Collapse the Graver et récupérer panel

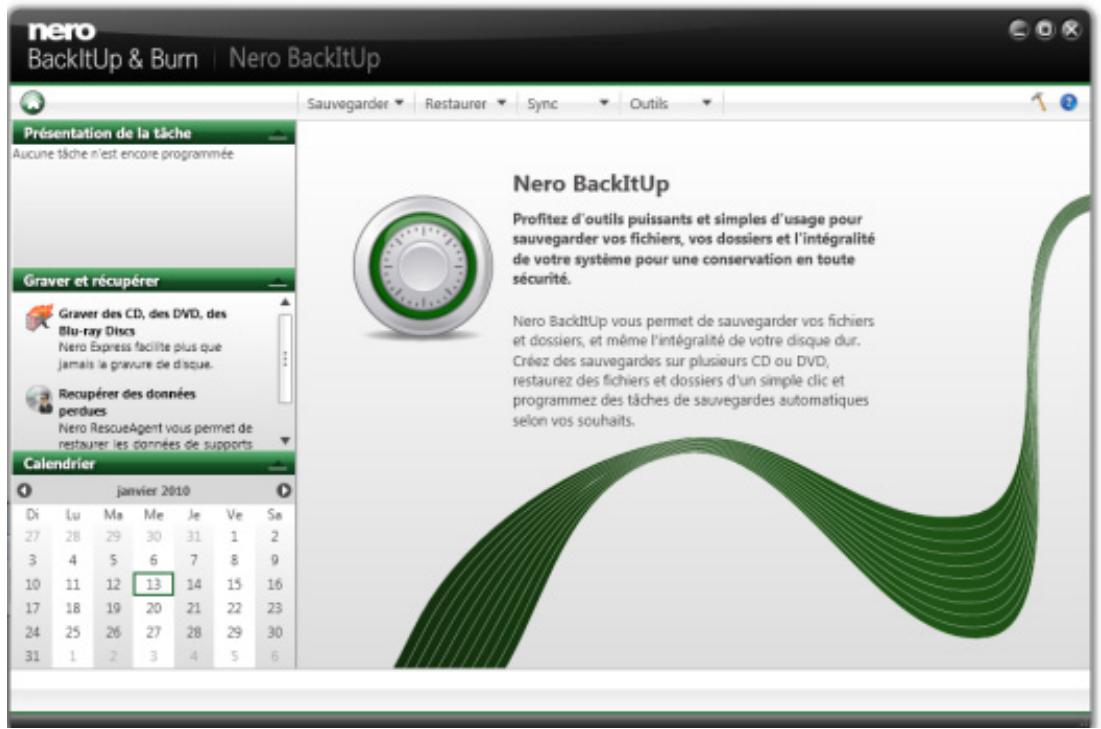278,282
